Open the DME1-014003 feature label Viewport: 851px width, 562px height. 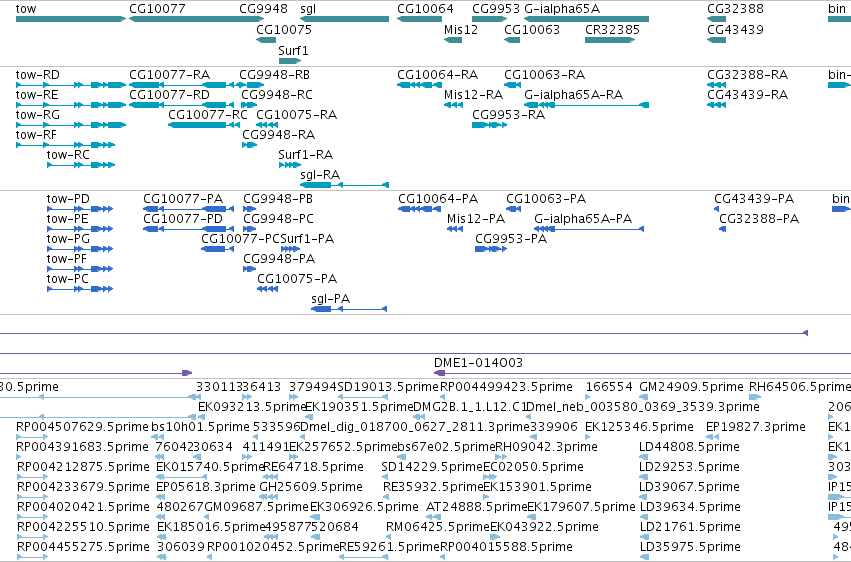pyautogui.click(x=478, y=362)
